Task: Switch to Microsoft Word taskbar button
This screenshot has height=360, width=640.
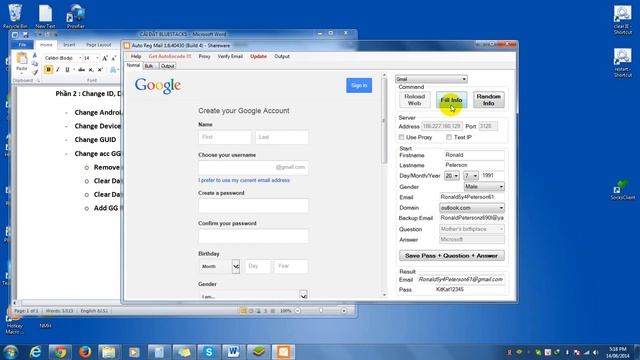Action: [x=233, y=352]
